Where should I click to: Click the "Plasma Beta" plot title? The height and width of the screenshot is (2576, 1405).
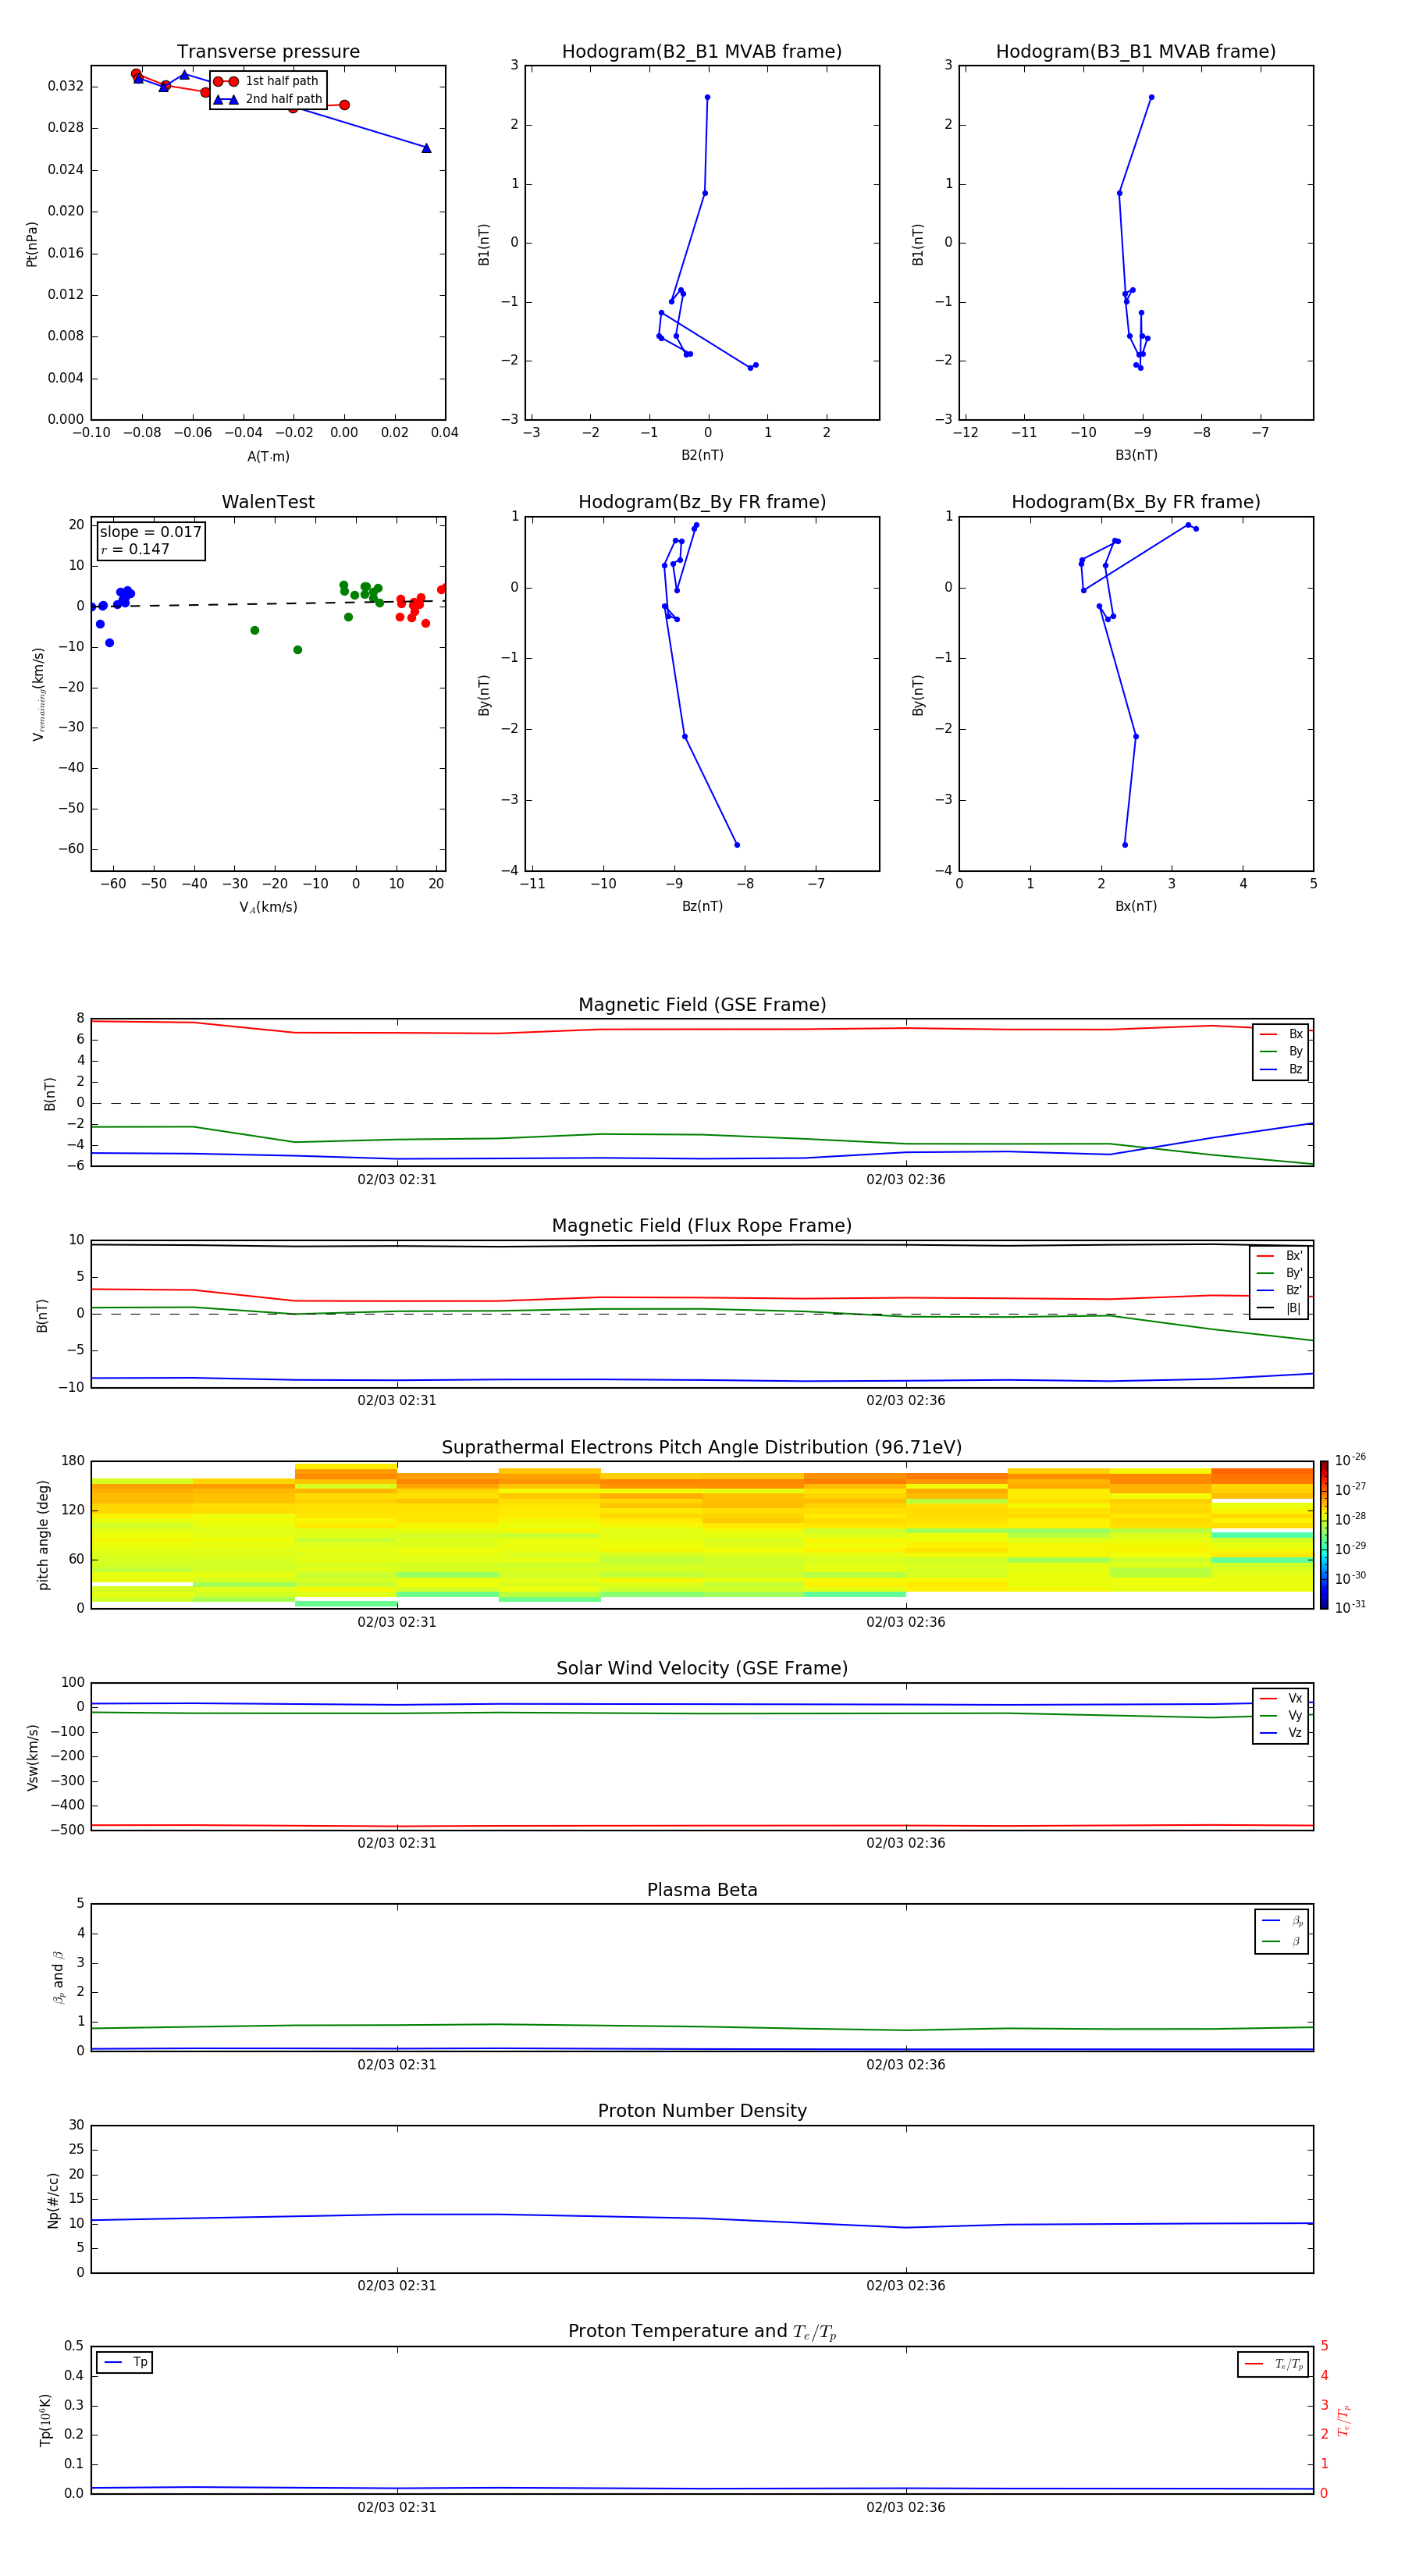(702, 1890)
